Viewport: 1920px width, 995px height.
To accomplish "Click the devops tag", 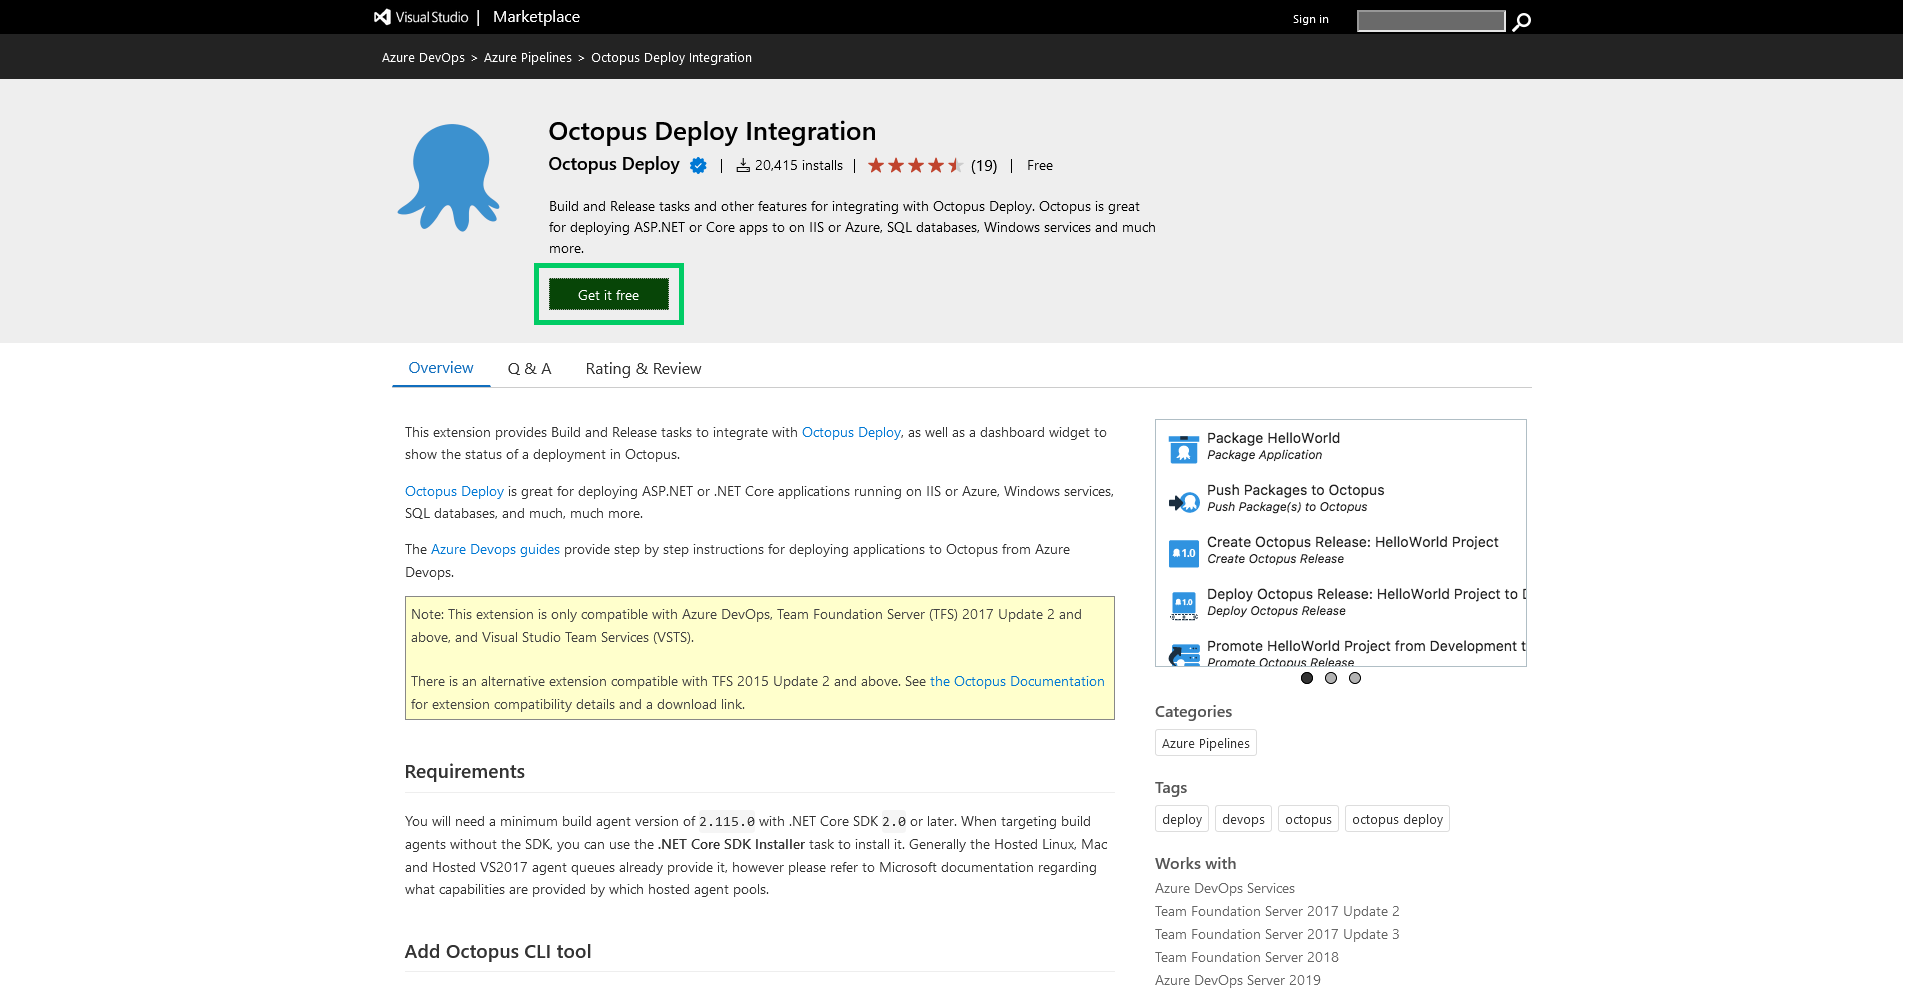I will pos(1243,819).
